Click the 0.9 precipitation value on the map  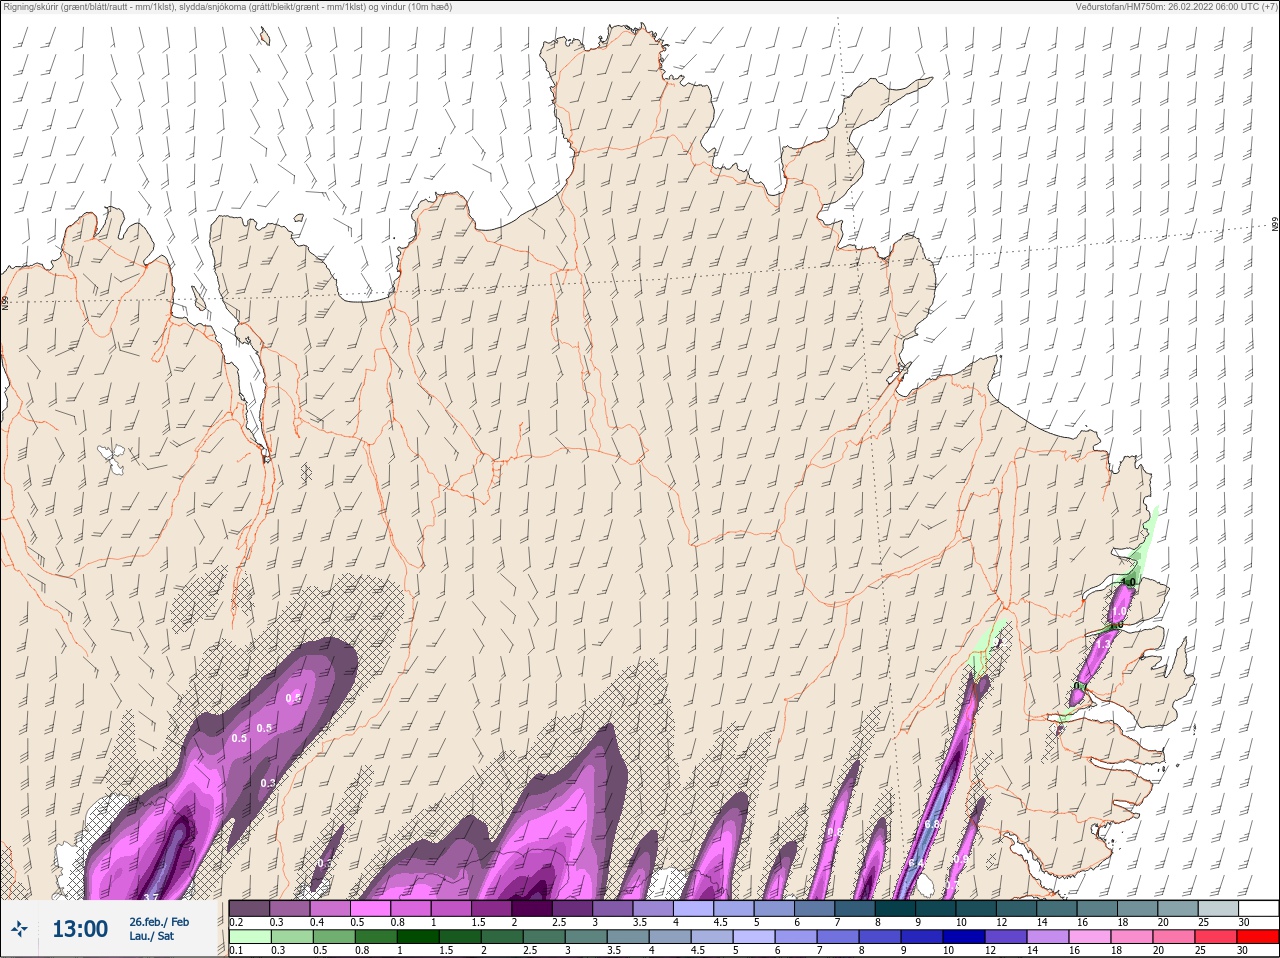coord(961,859)
